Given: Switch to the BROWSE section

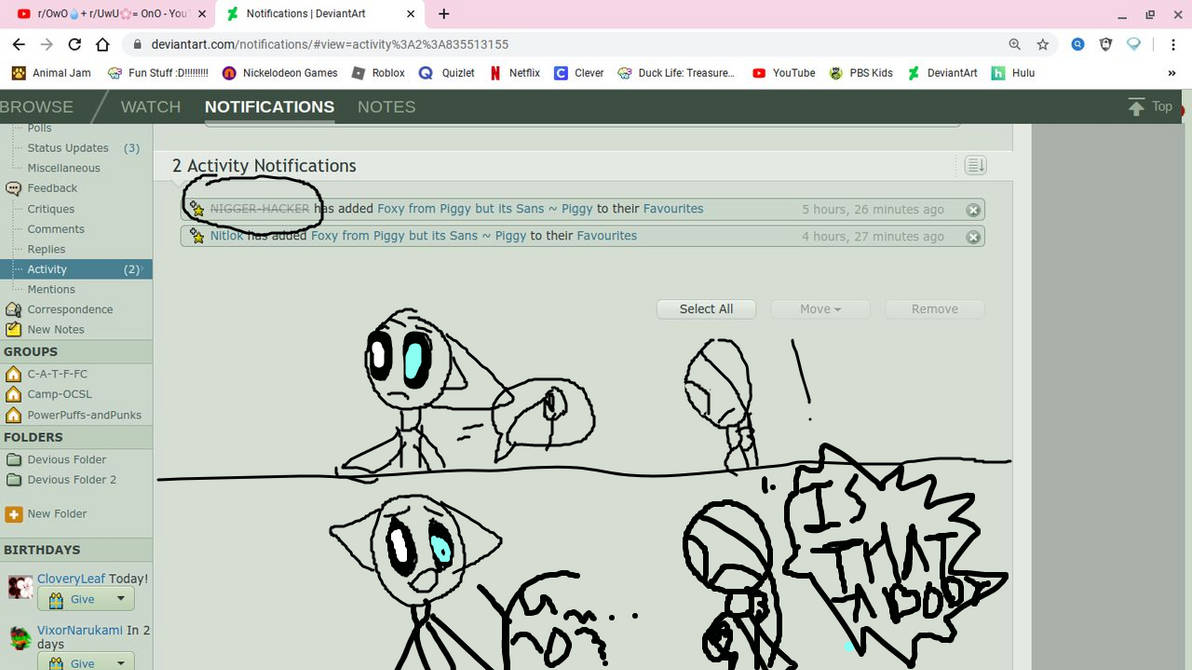Looking at the screenshot, I should [36, 107].
